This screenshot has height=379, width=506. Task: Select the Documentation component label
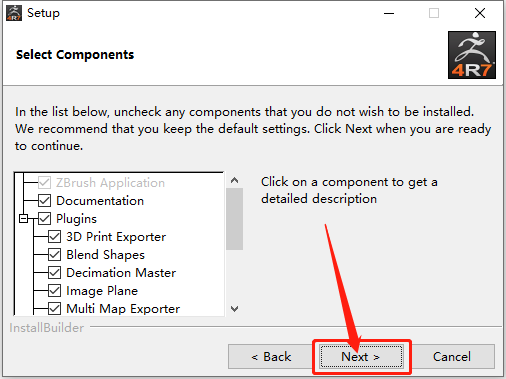(x=100, y=201)
